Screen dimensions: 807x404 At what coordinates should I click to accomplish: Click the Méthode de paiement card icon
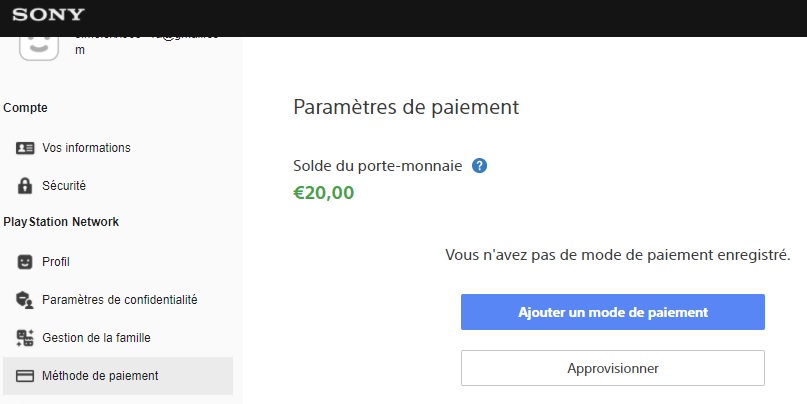coord(25,376)
